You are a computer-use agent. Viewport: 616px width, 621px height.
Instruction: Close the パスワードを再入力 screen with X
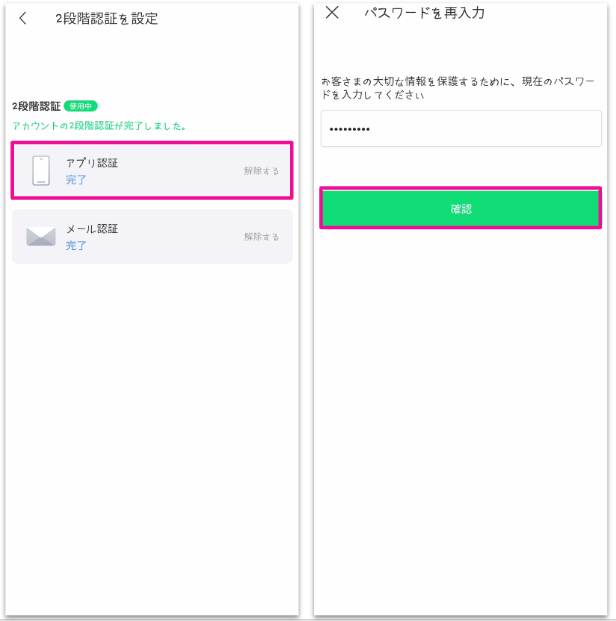[x=333, y=13]
